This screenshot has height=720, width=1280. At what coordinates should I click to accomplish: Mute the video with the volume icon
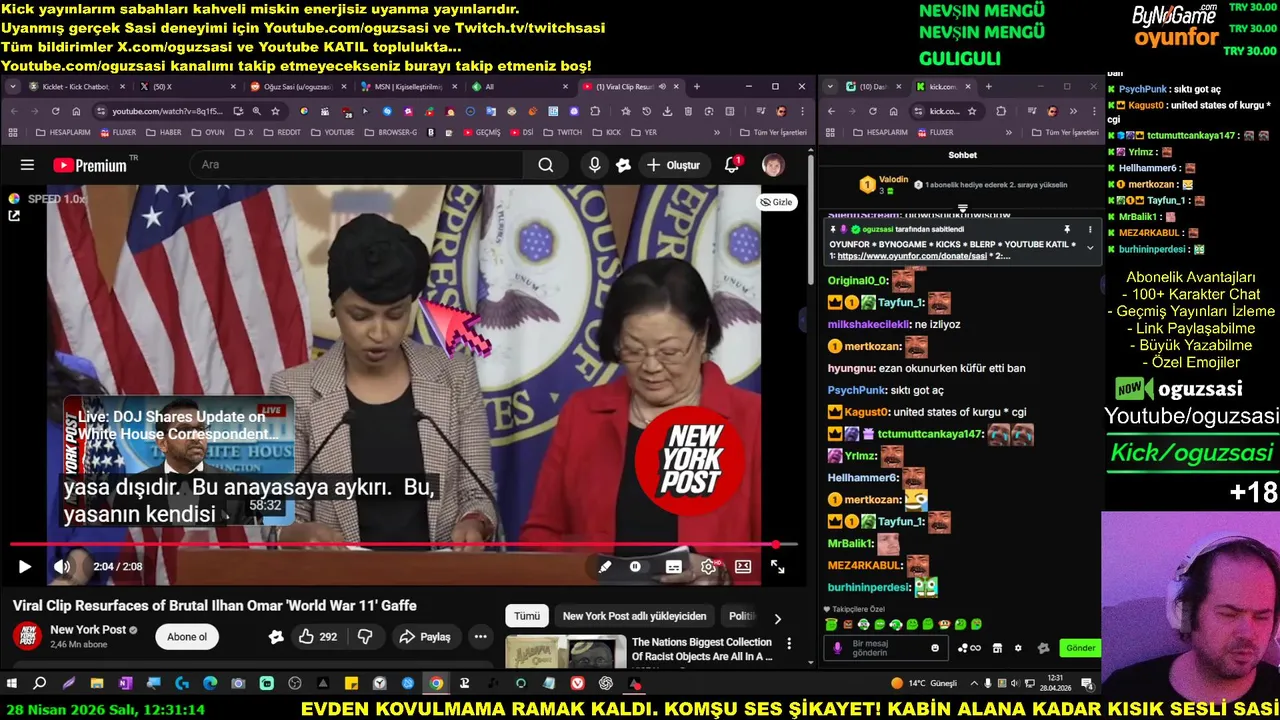[x=62, y=567]
